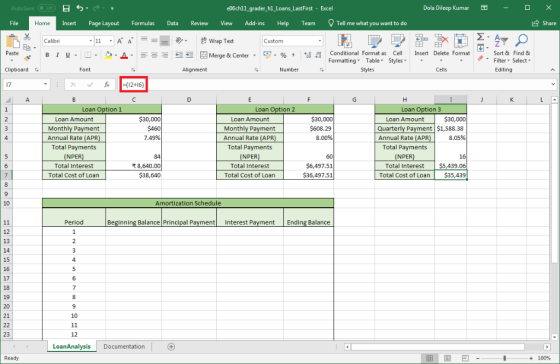Click the Format Painter brush icon

27,58
